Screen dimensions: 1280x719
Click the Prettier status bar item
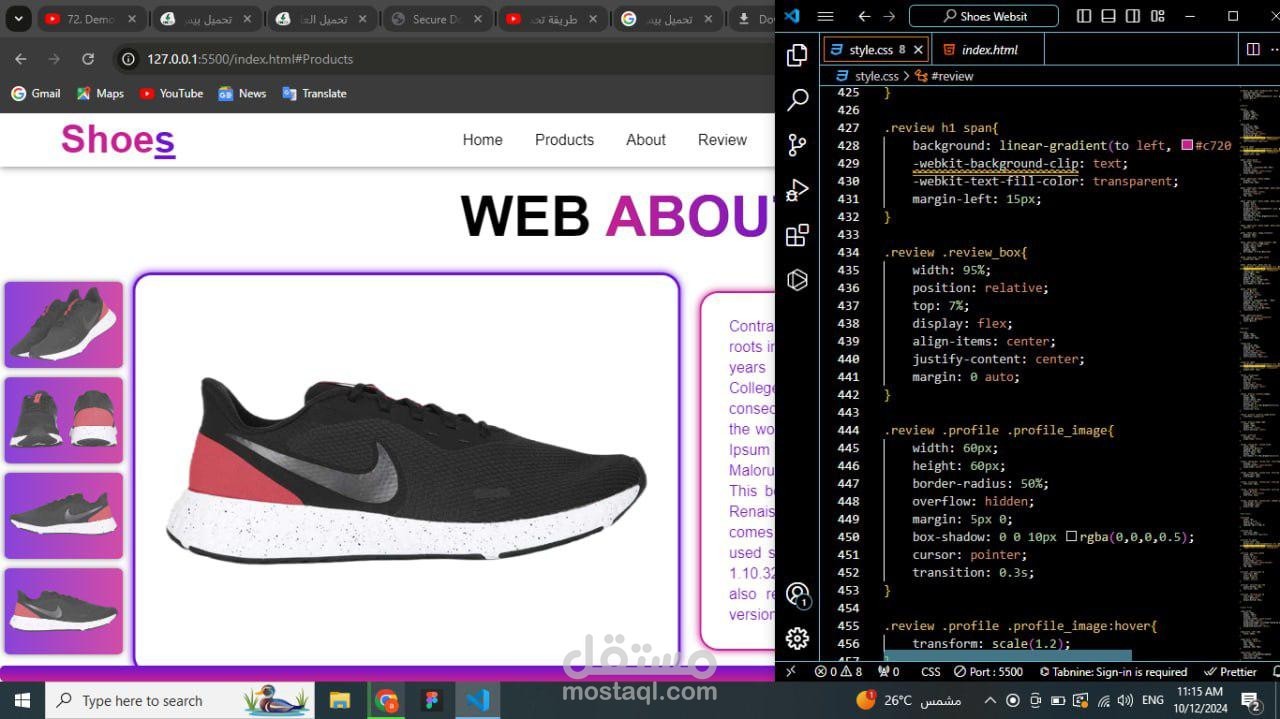[x=1230, y=672]
